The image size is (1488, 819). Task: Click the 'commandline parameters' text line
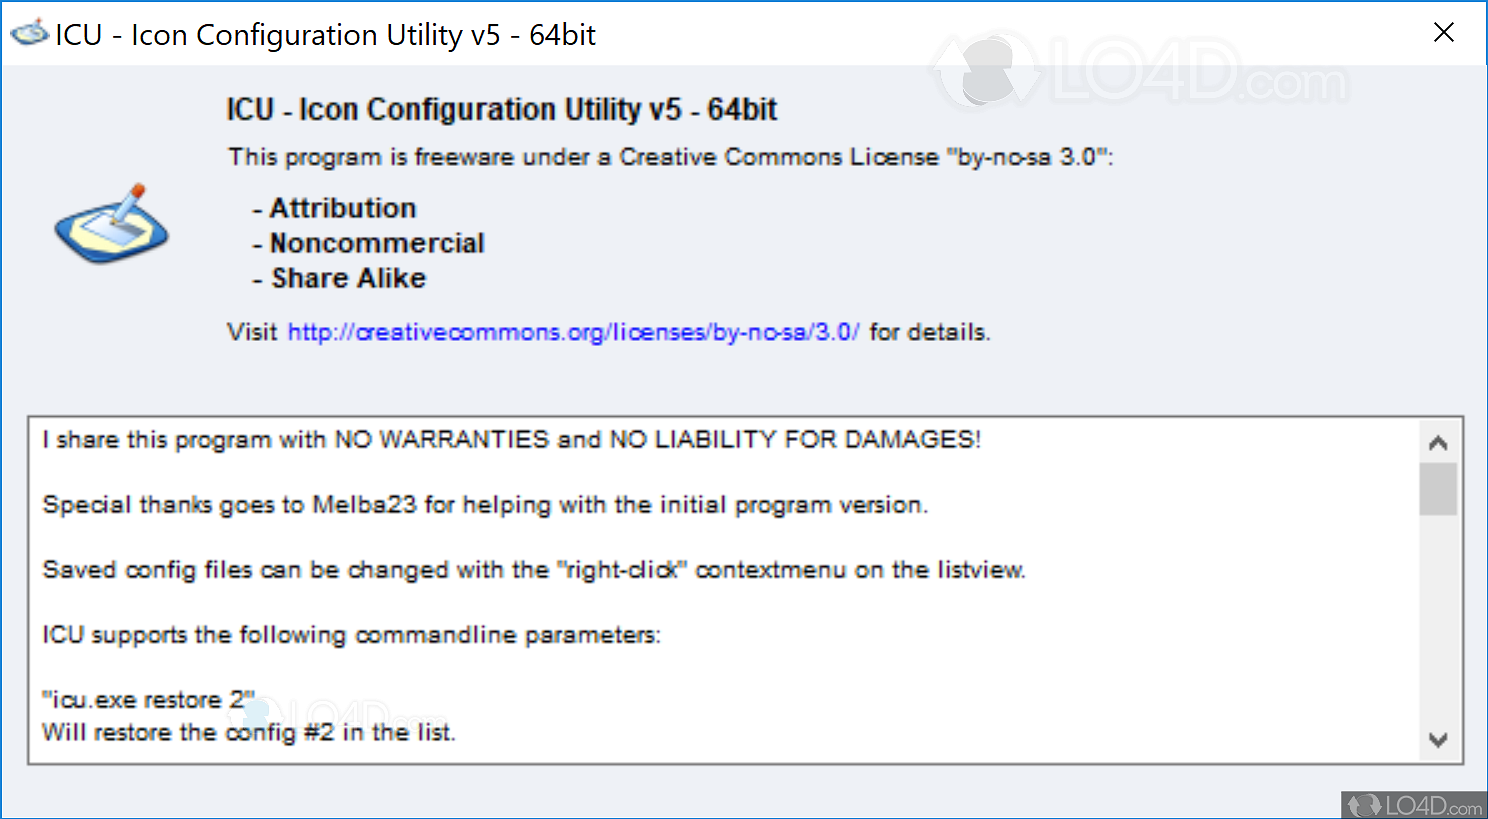(351, 635)
